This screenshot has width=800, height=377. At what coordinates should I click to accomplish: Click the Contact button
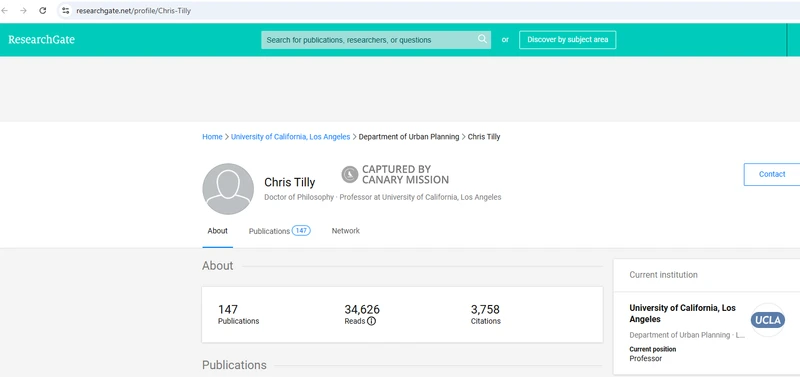(x=771, y=174)
